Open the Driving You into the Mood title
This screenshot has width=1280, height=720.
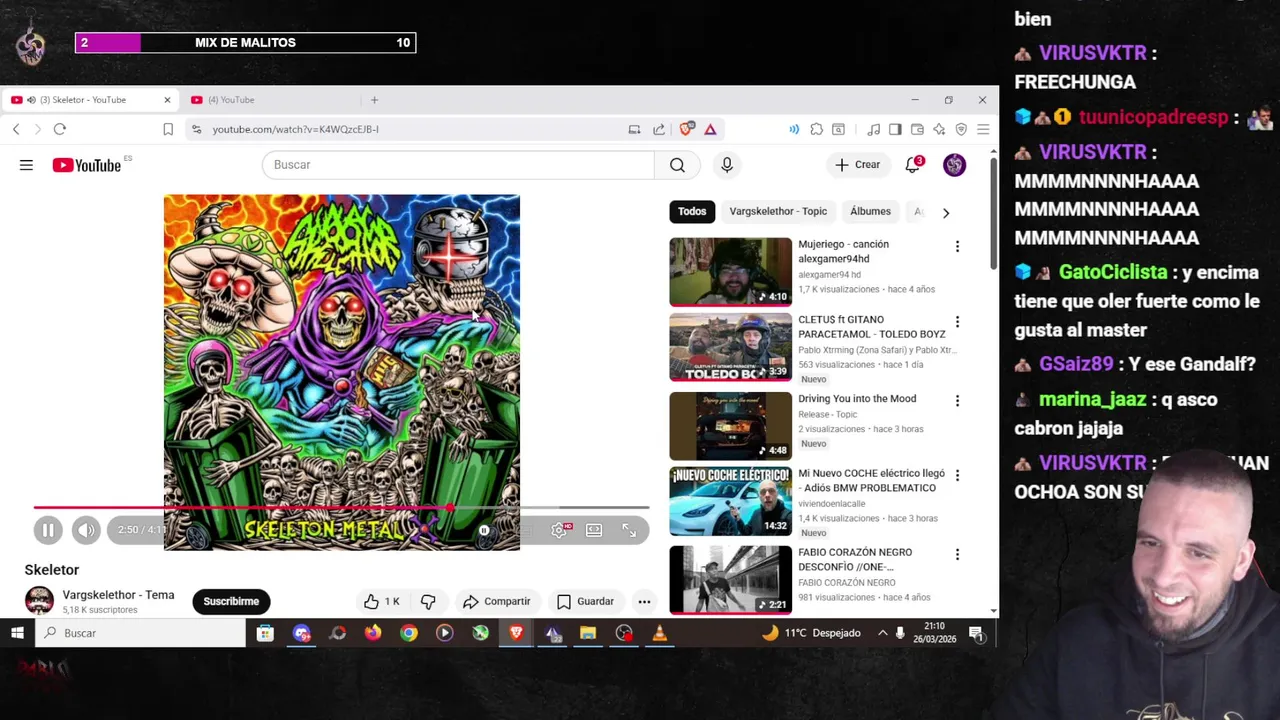click(857, 399)
